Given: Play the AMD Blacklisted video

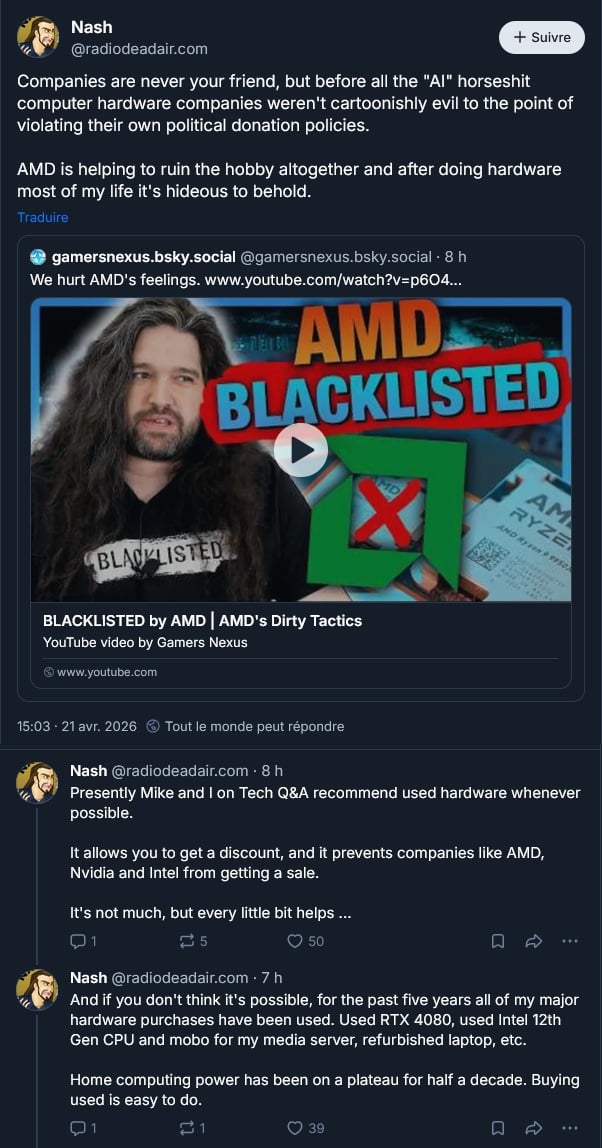Looking at the screenshot, I should pos(301,450).
